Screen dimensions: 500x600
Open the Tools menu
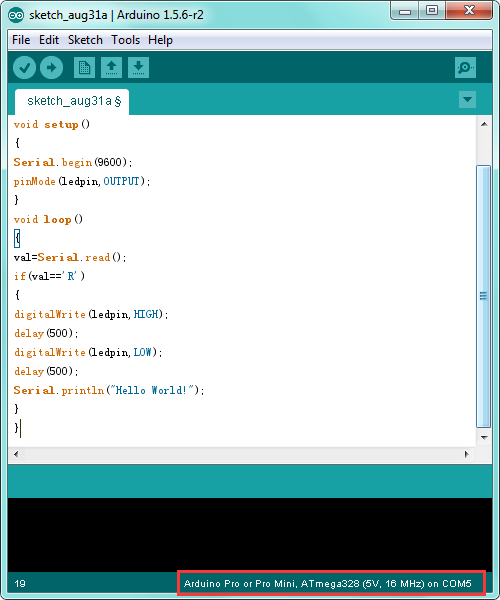tap(125, 40)
